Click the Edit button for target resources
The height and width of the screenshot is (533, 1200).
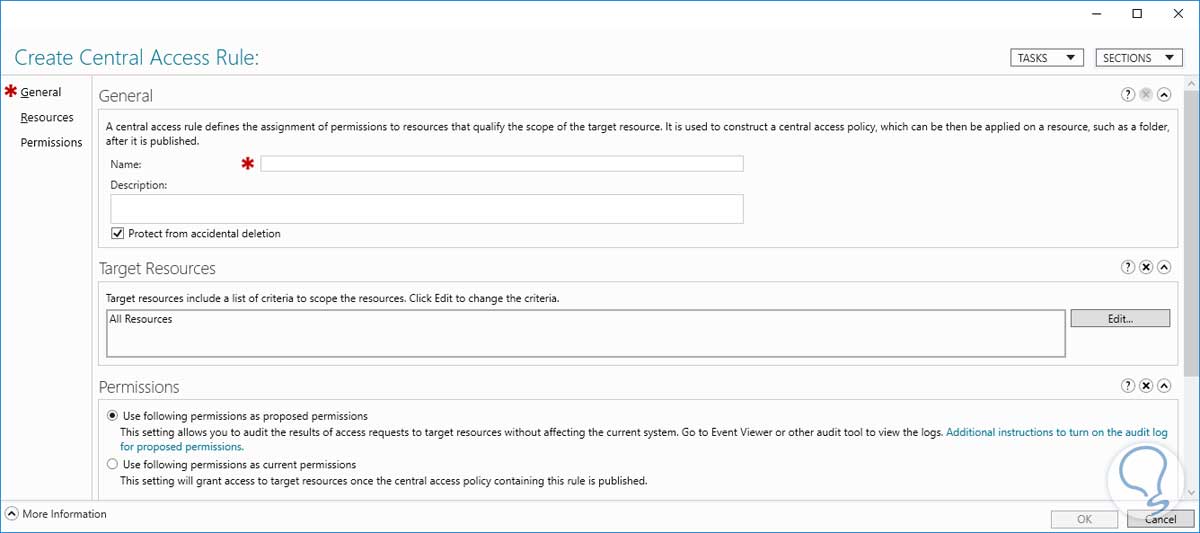1119,319
